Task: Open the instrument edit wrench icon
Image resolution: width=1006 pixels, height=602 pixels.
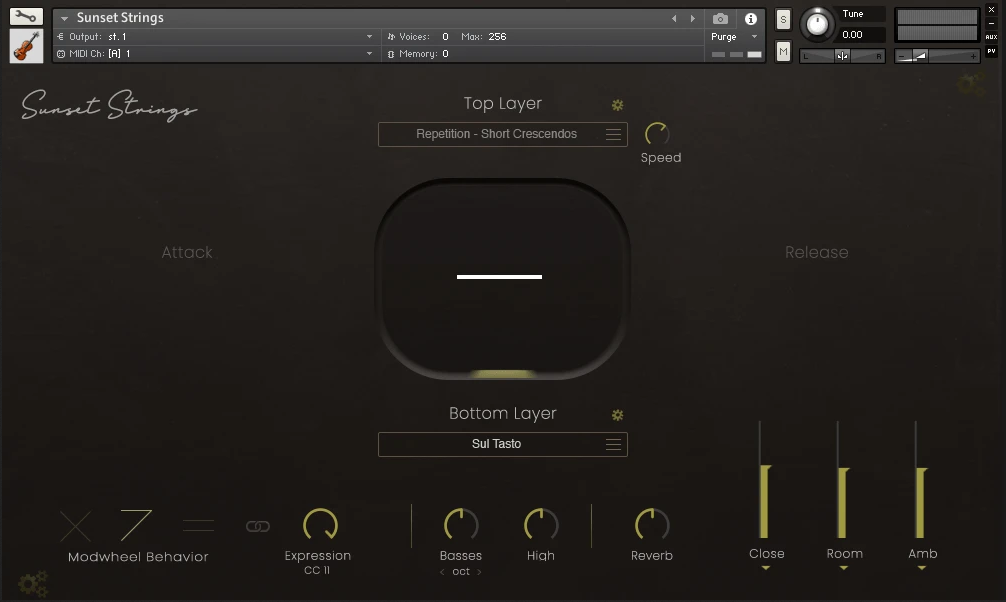Action: pyautogui.click(x=26, y=16)
